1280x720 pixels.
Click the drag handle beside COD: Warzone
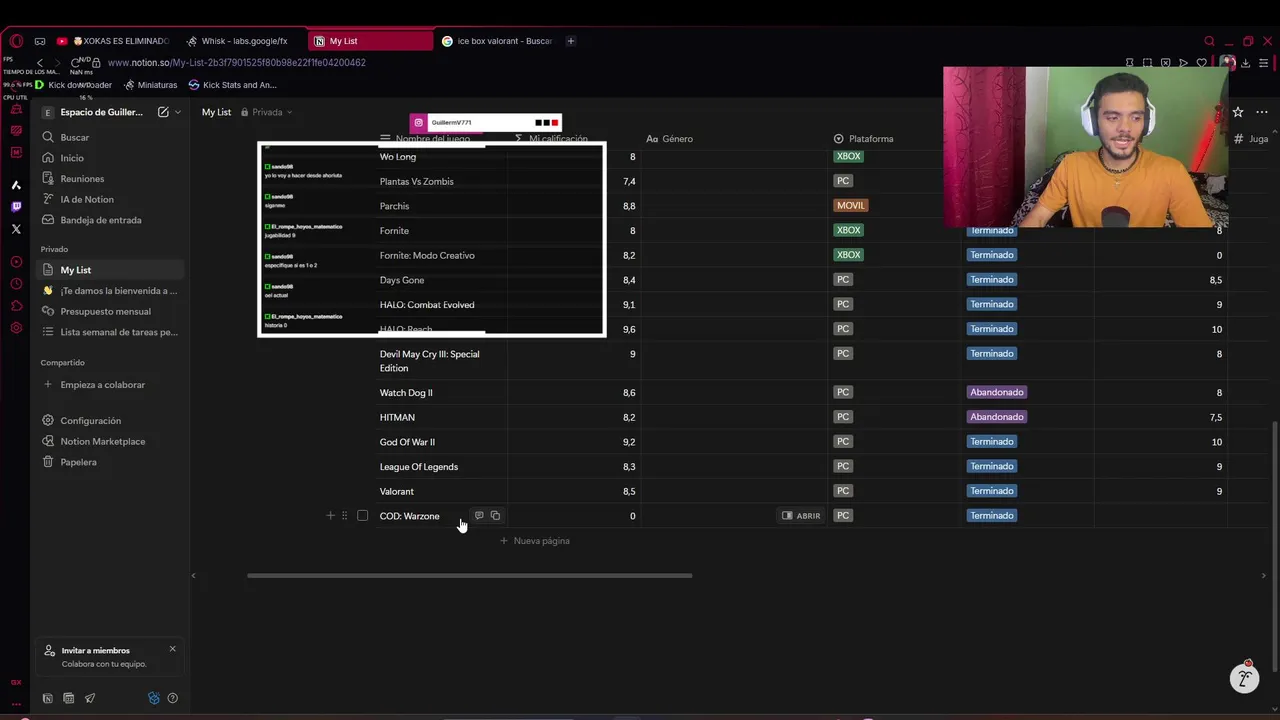344,516
